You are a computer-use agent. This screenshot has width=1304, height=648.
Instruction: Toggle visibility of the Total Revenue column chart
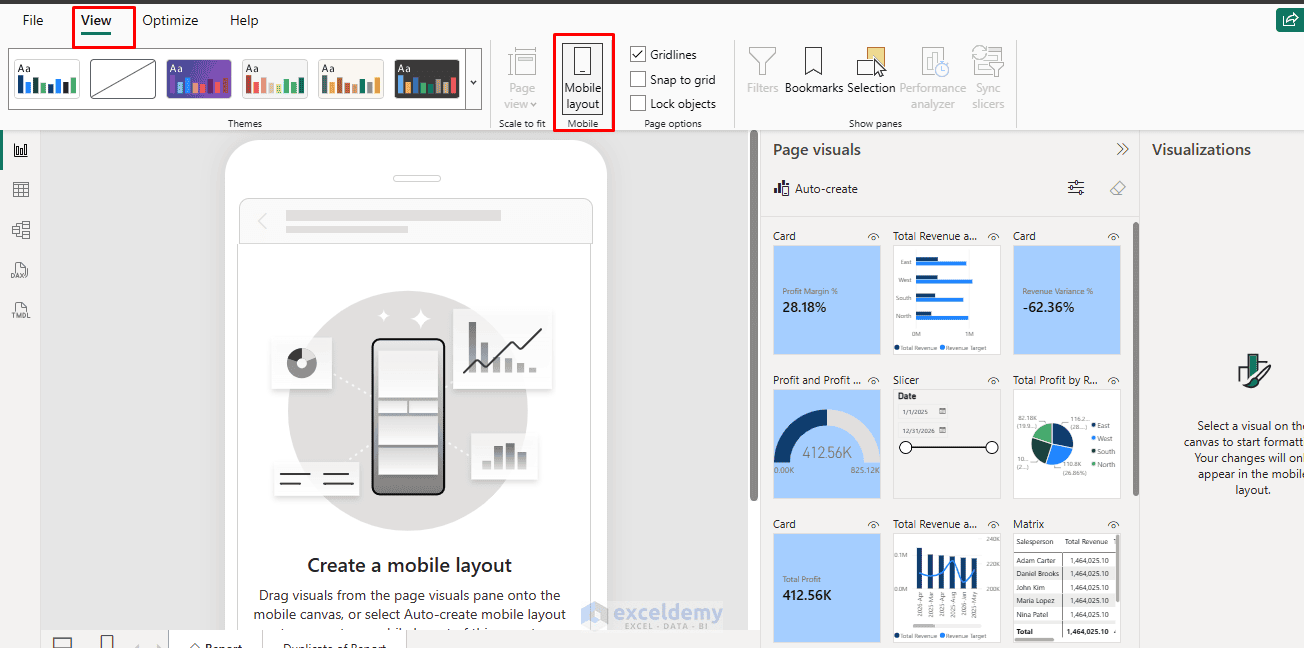(x=993, y=525)
